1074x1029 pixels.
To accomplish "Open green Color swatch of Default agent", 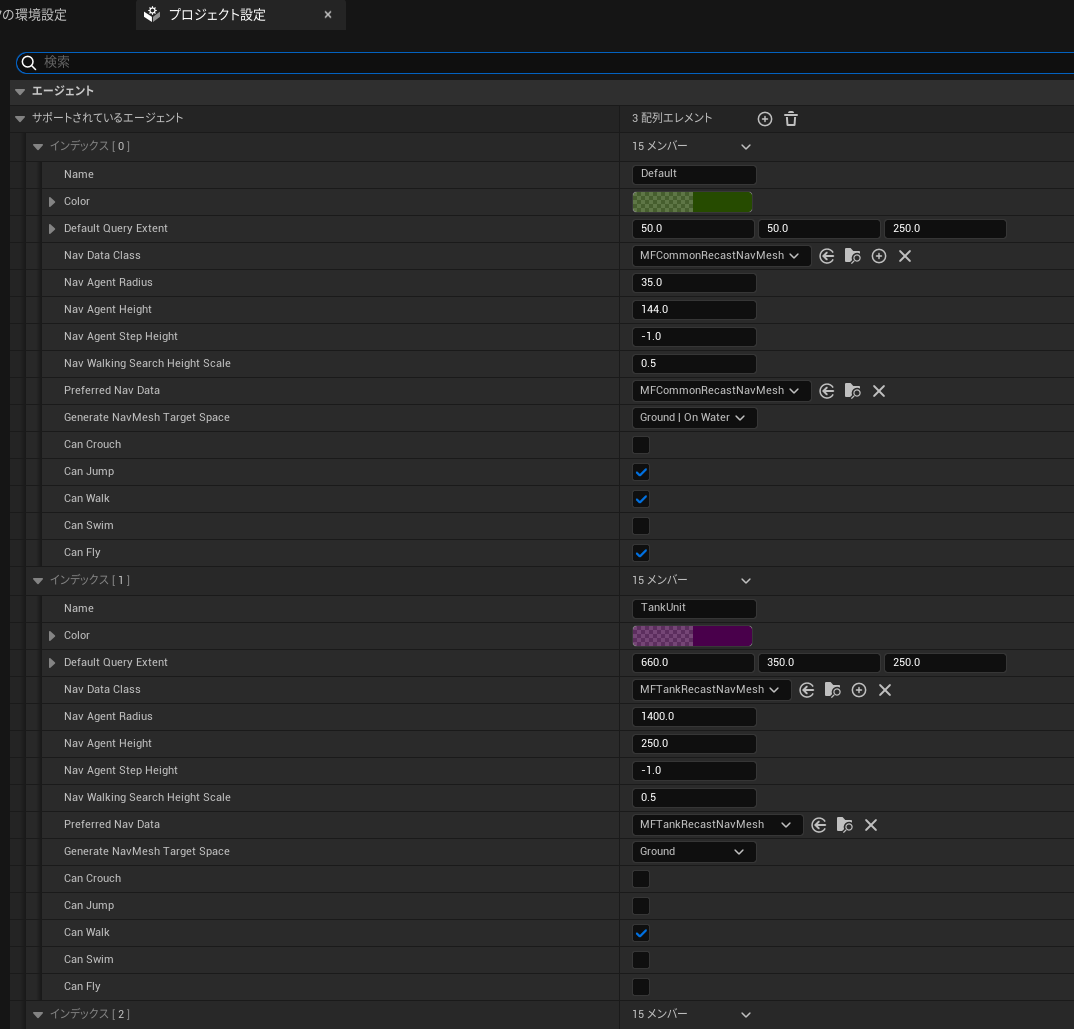I will (692, 202).
